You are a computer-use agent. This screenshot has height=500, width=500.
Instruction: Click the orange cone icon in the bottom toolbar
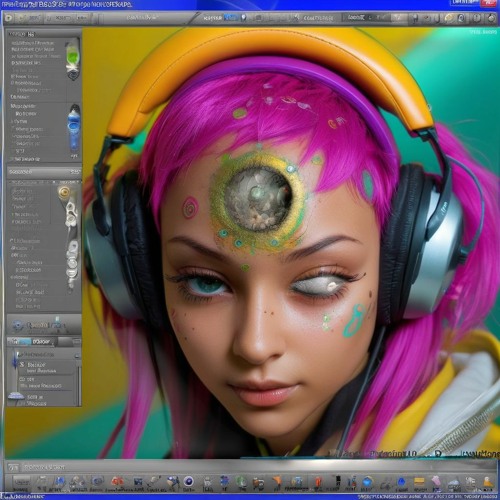click(x=277, y=481)
